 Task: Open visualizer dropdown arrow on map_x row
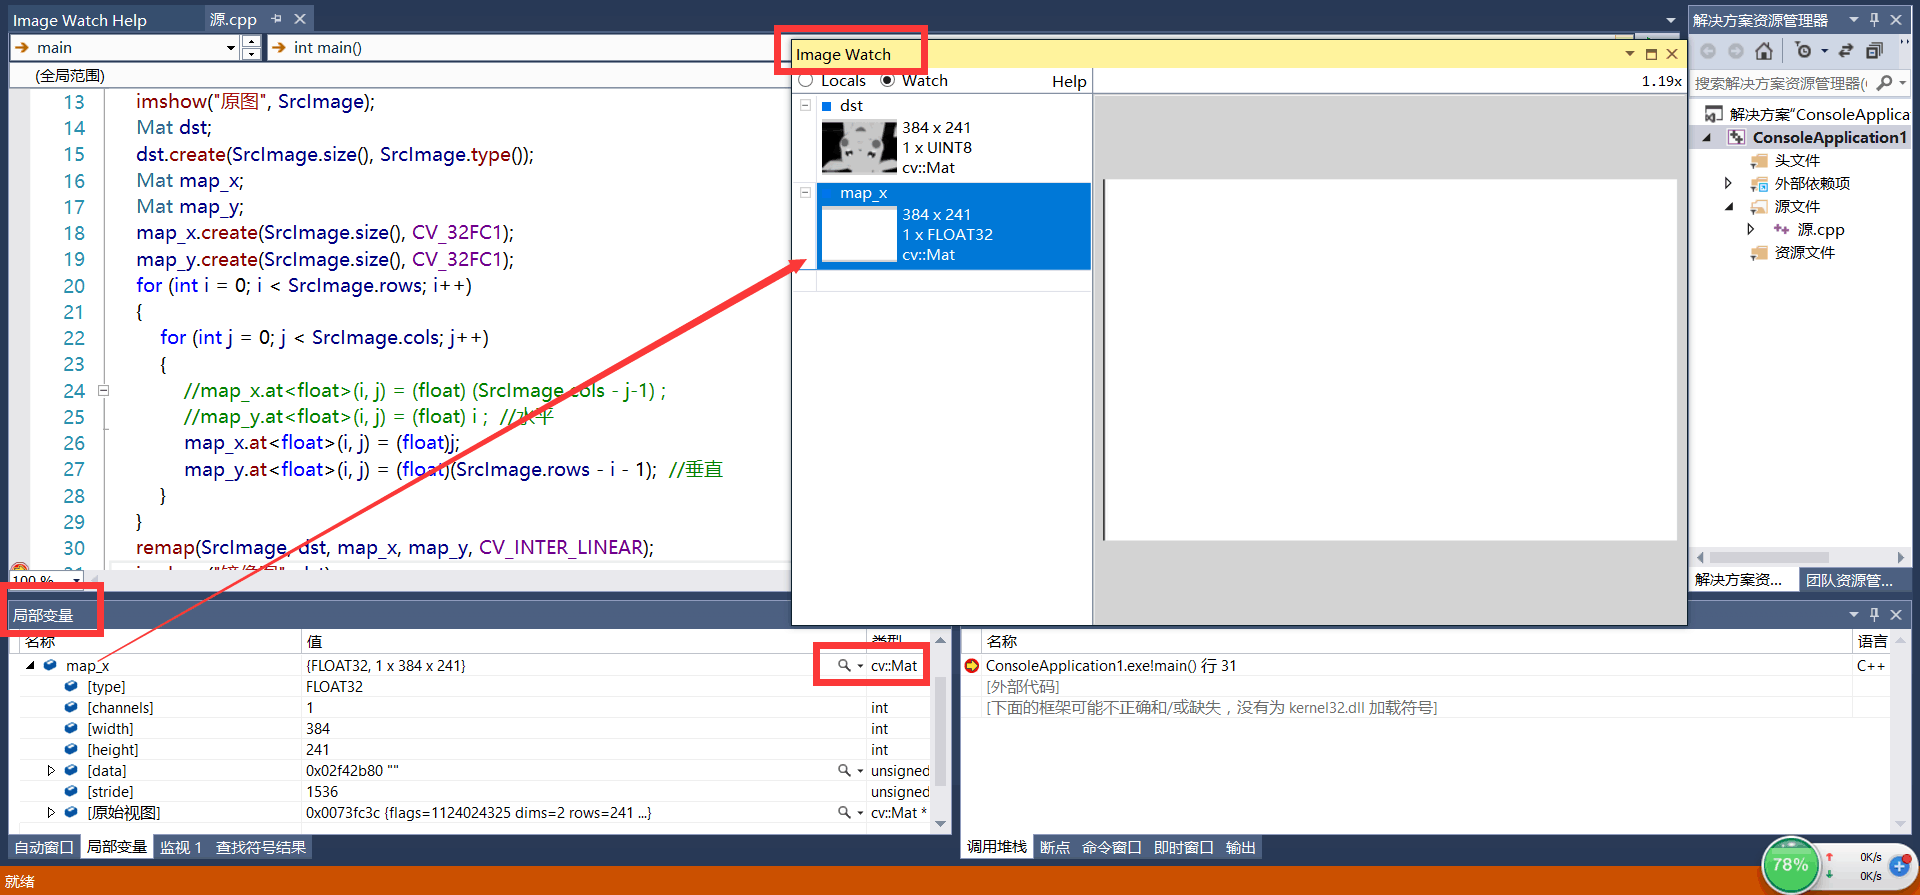click(860, 666)
